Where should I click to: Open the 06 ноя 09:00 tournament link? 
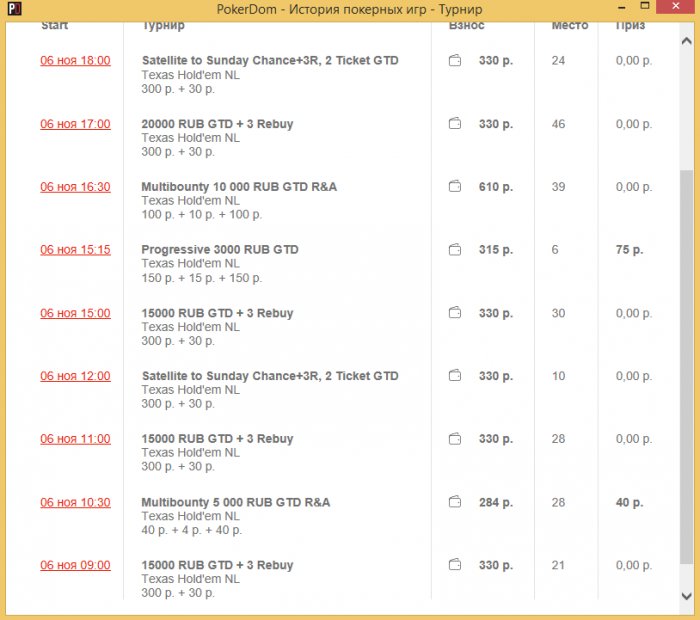[x=75, y=565]
